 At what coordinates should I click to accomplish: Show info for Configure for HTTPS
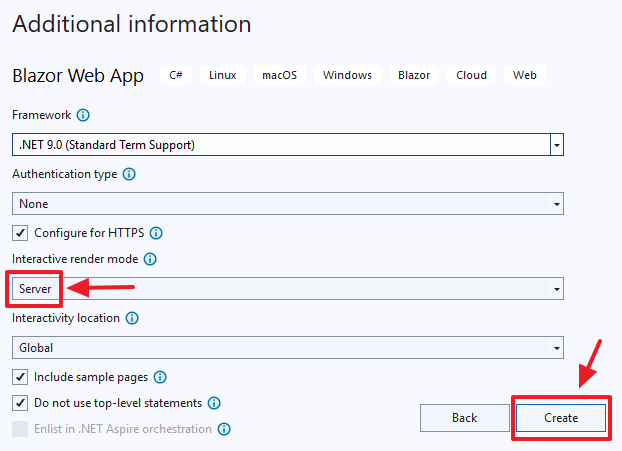tap(156, 233)
